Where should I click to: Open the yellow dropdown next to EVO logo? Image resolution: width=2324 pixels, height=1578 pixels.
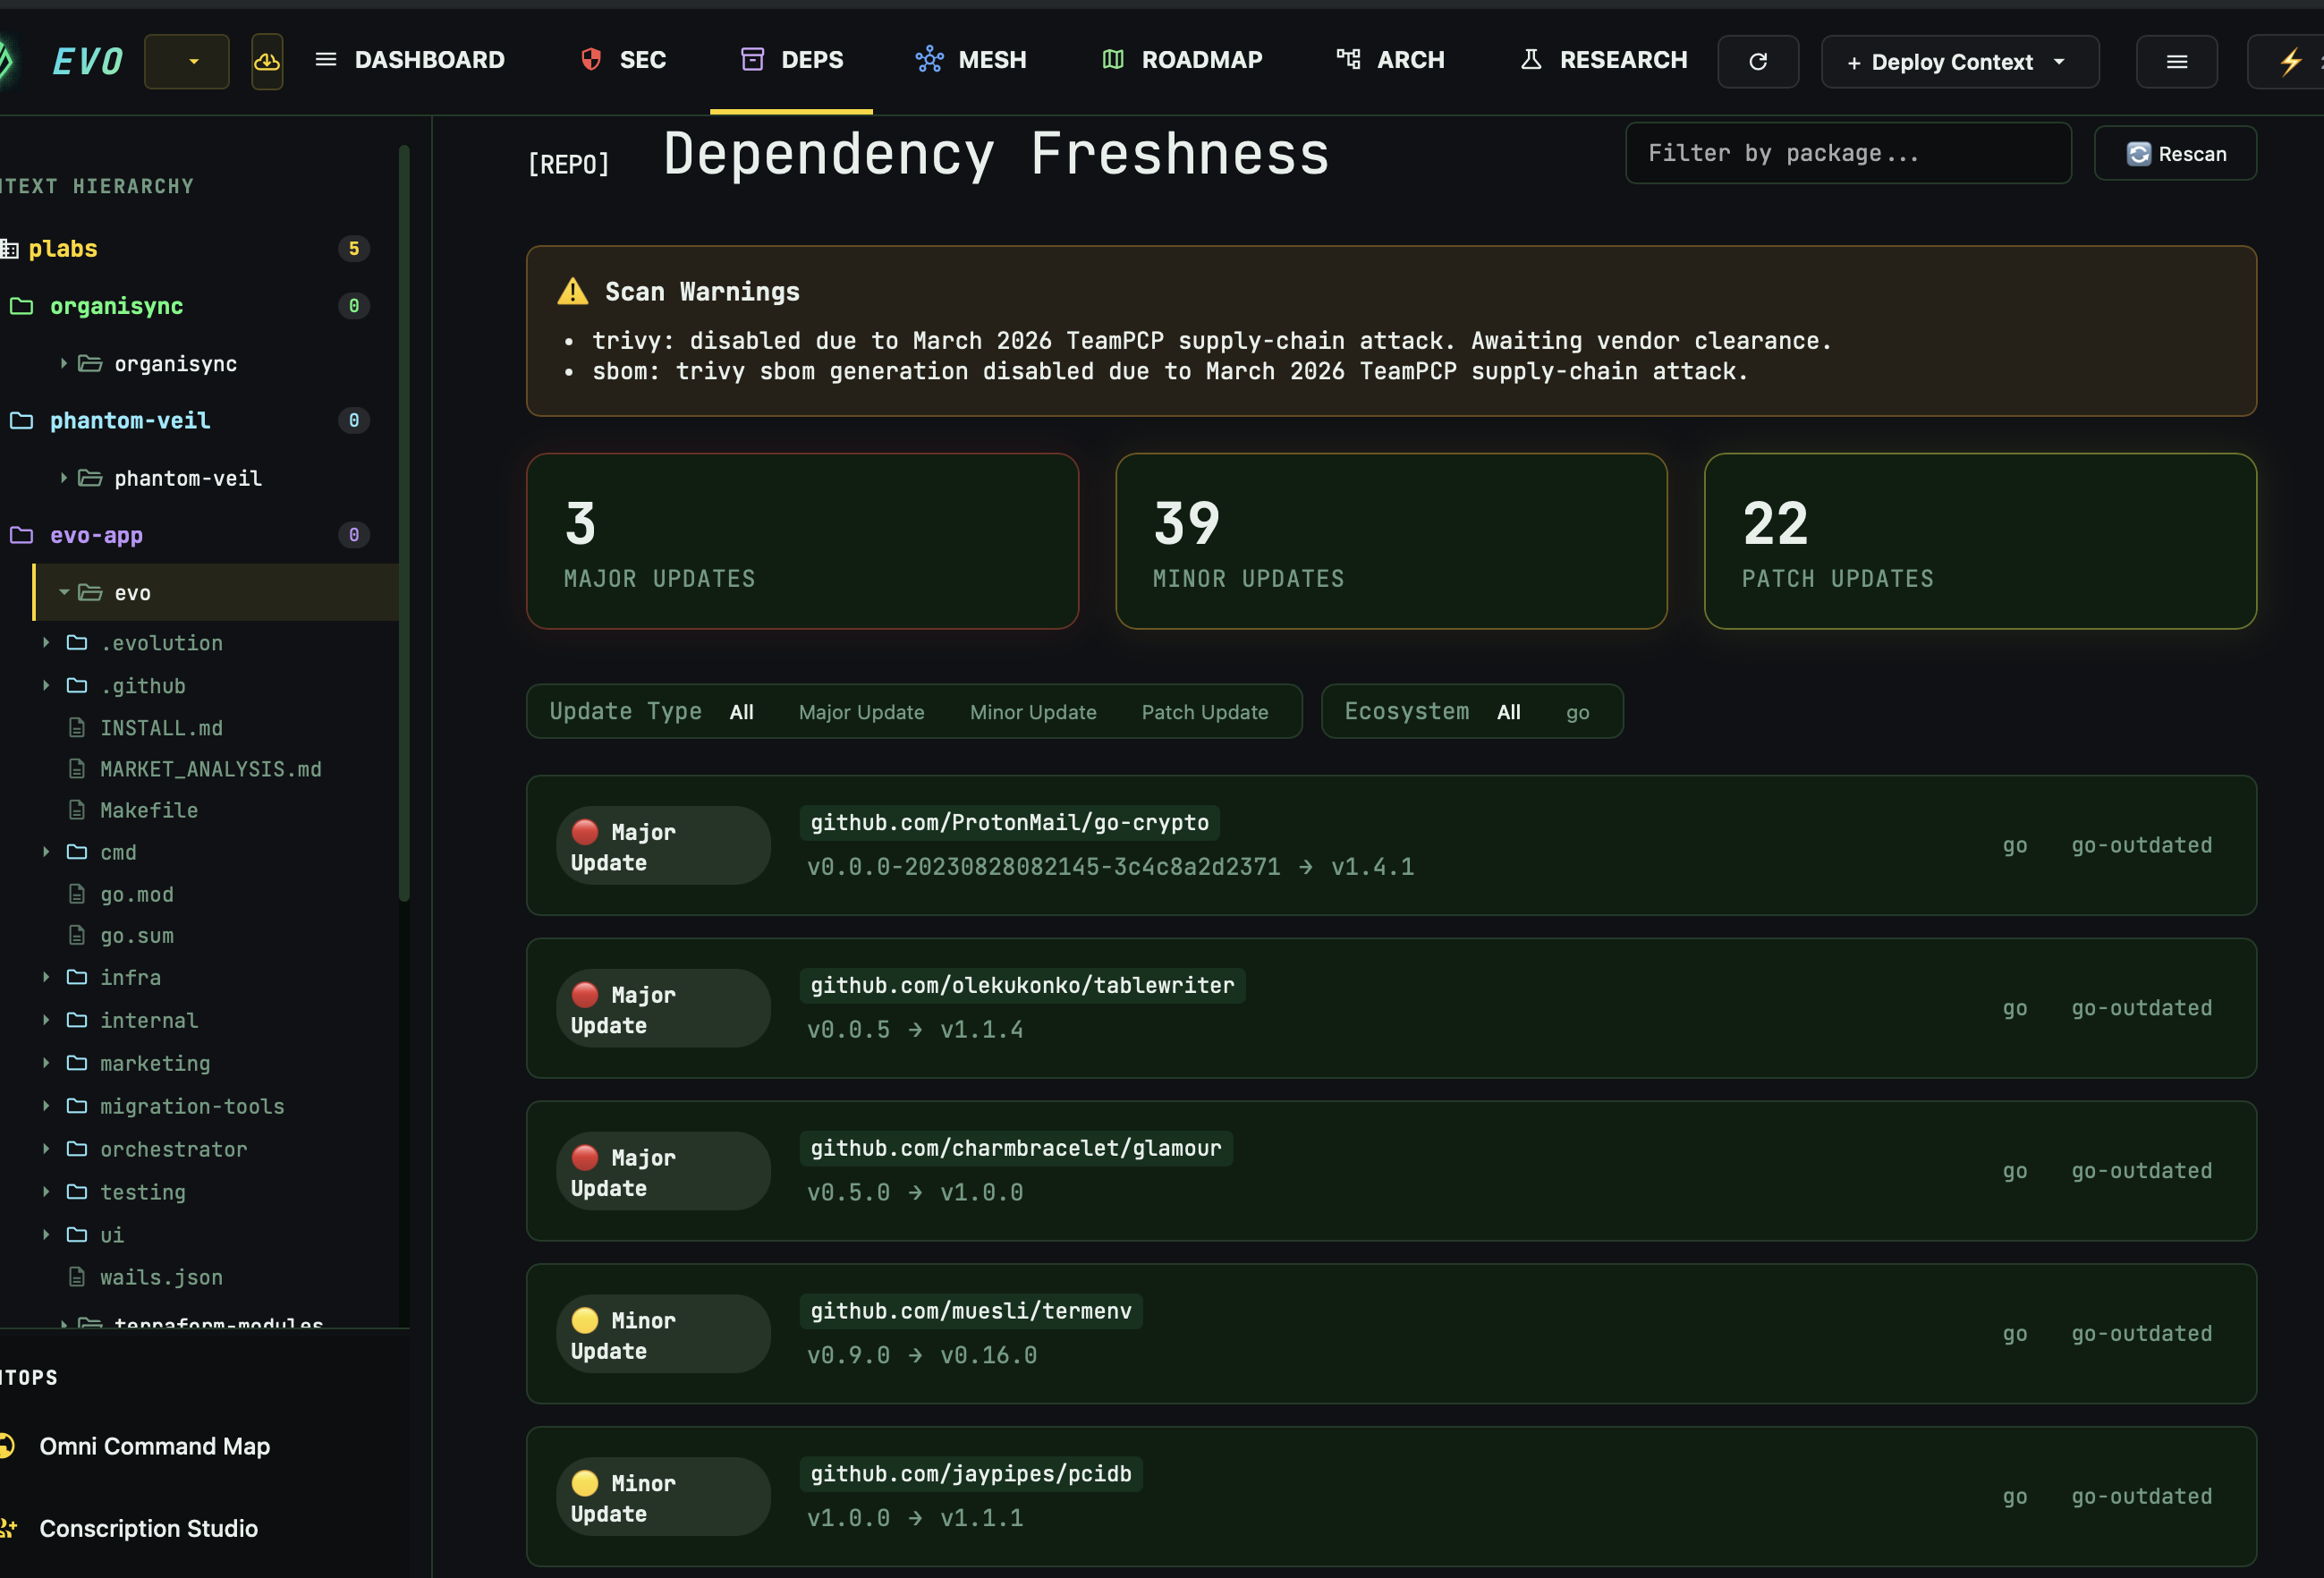click(x=187, y=62)
